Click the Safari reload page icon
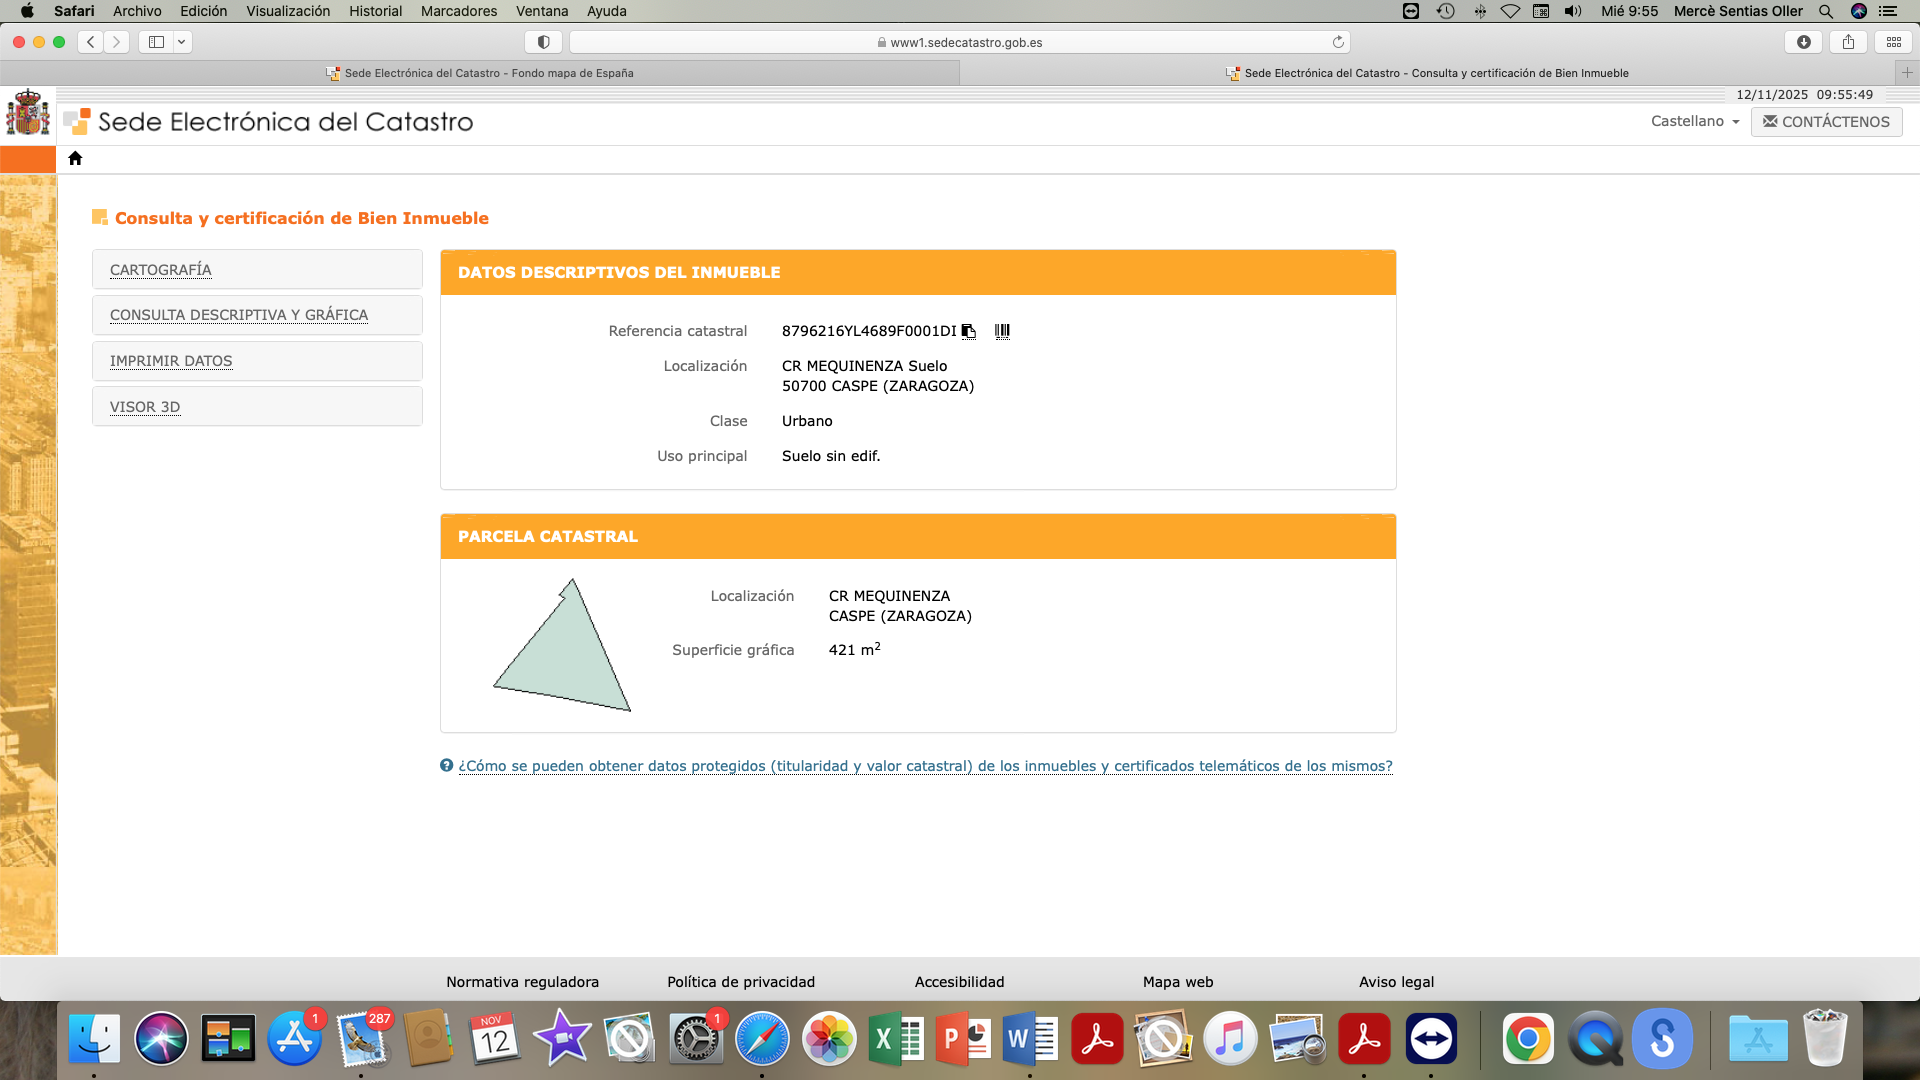Viewport: 1920px width, 1080px height. click(1338, 42)
